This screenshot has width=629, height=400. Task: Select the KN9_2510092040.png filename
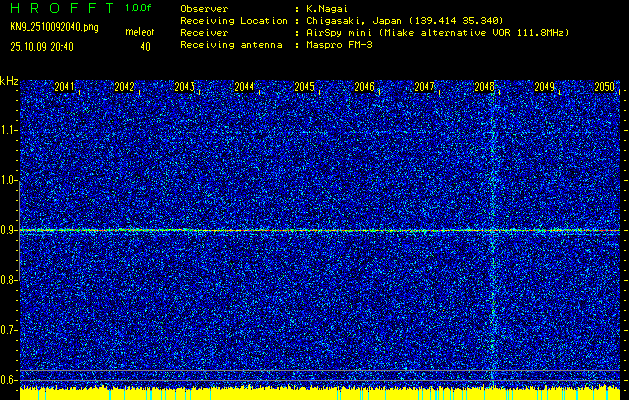click(x=55, y=26)
